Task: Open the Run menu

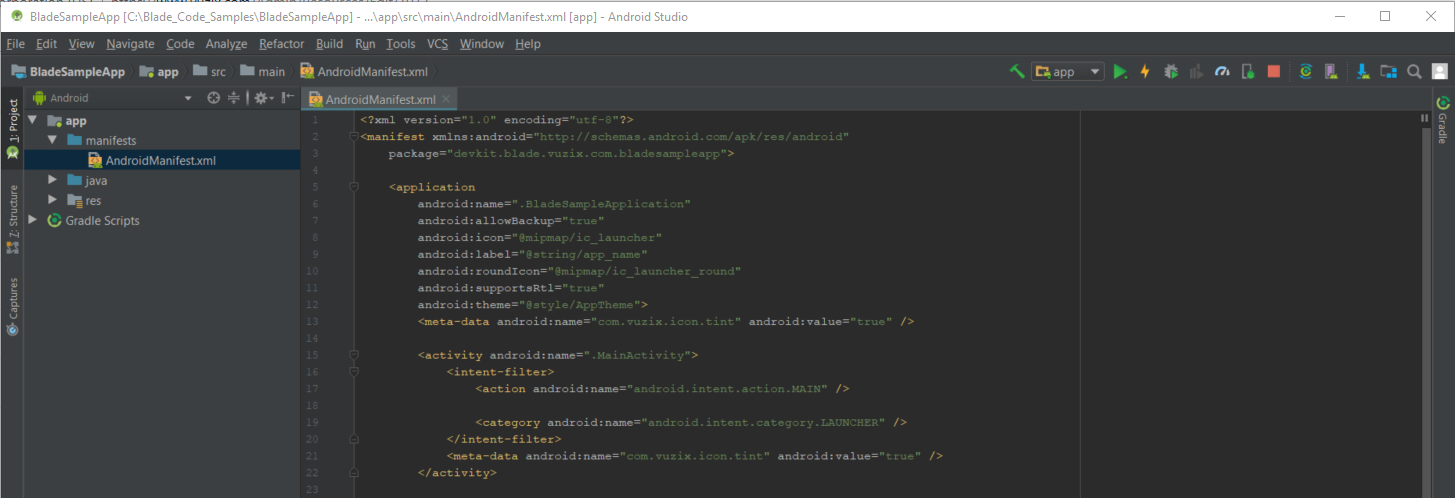Action: 365,44
